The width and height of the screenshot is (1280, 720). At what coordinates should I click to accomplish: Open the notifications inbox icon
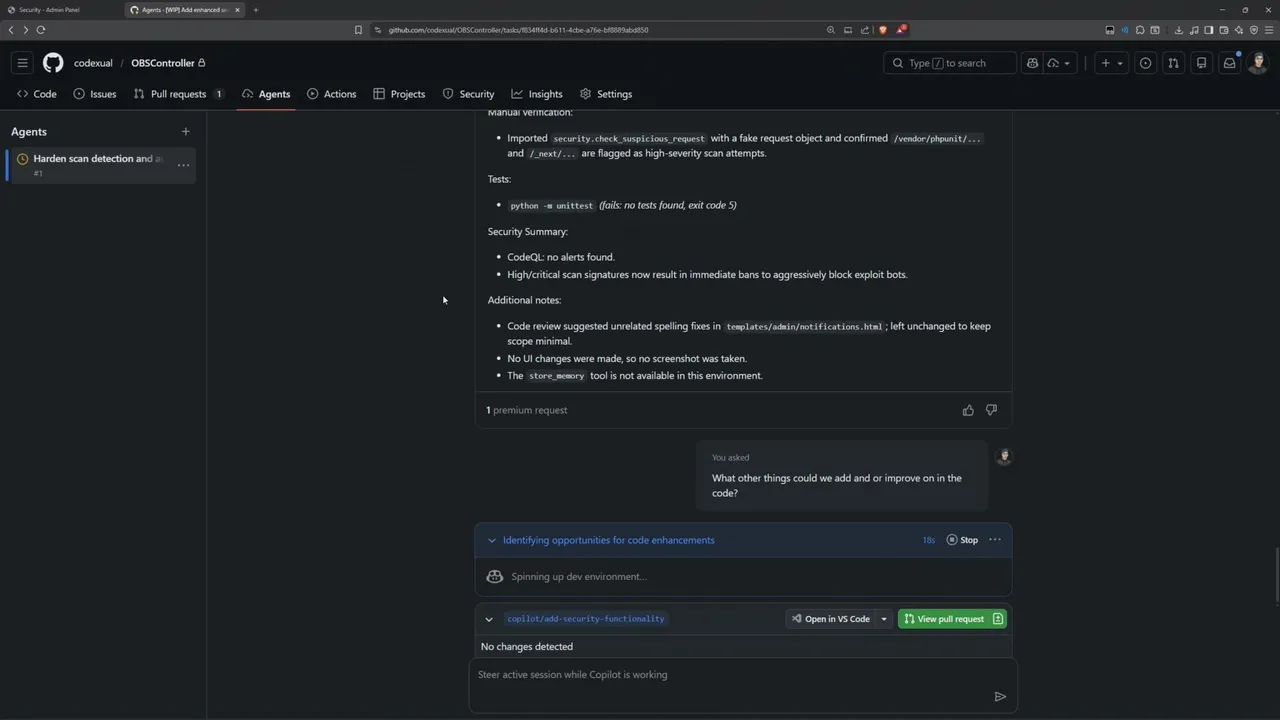click(1229, 63)
